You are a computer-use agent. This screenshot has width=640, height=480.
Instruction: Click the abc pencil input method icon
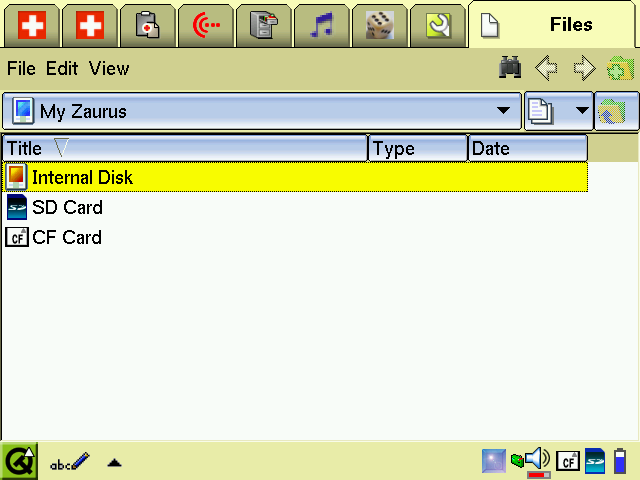point(69,462)
